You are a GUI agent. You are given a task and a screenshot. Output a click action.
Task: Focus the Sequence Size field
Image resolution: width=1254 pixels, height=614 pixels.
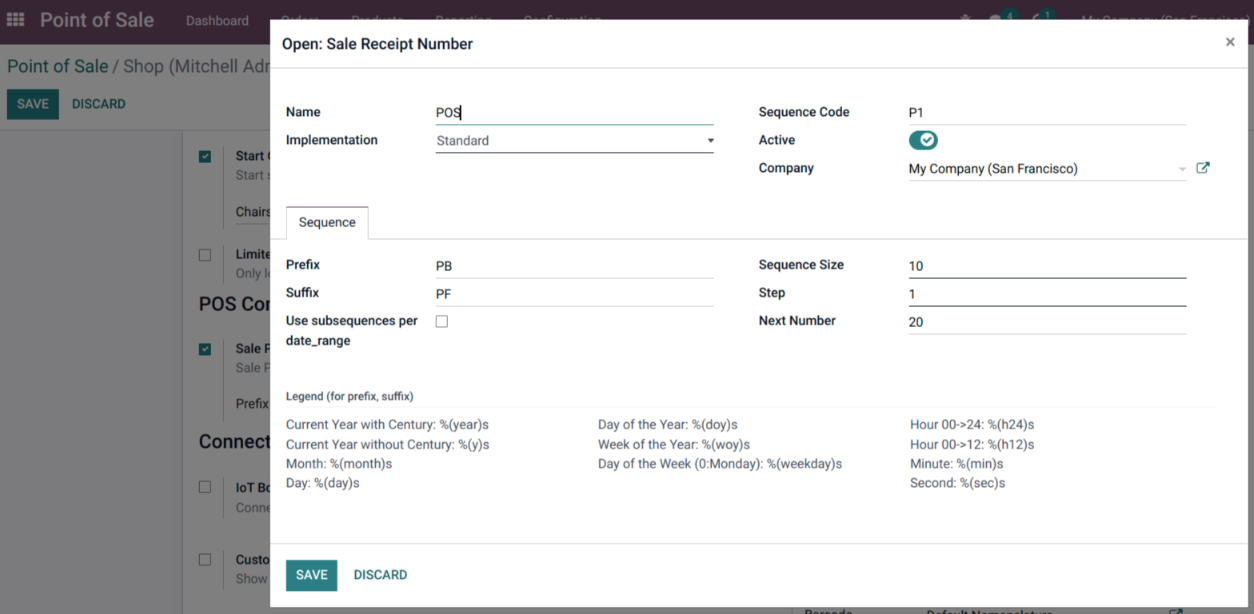1047,266
